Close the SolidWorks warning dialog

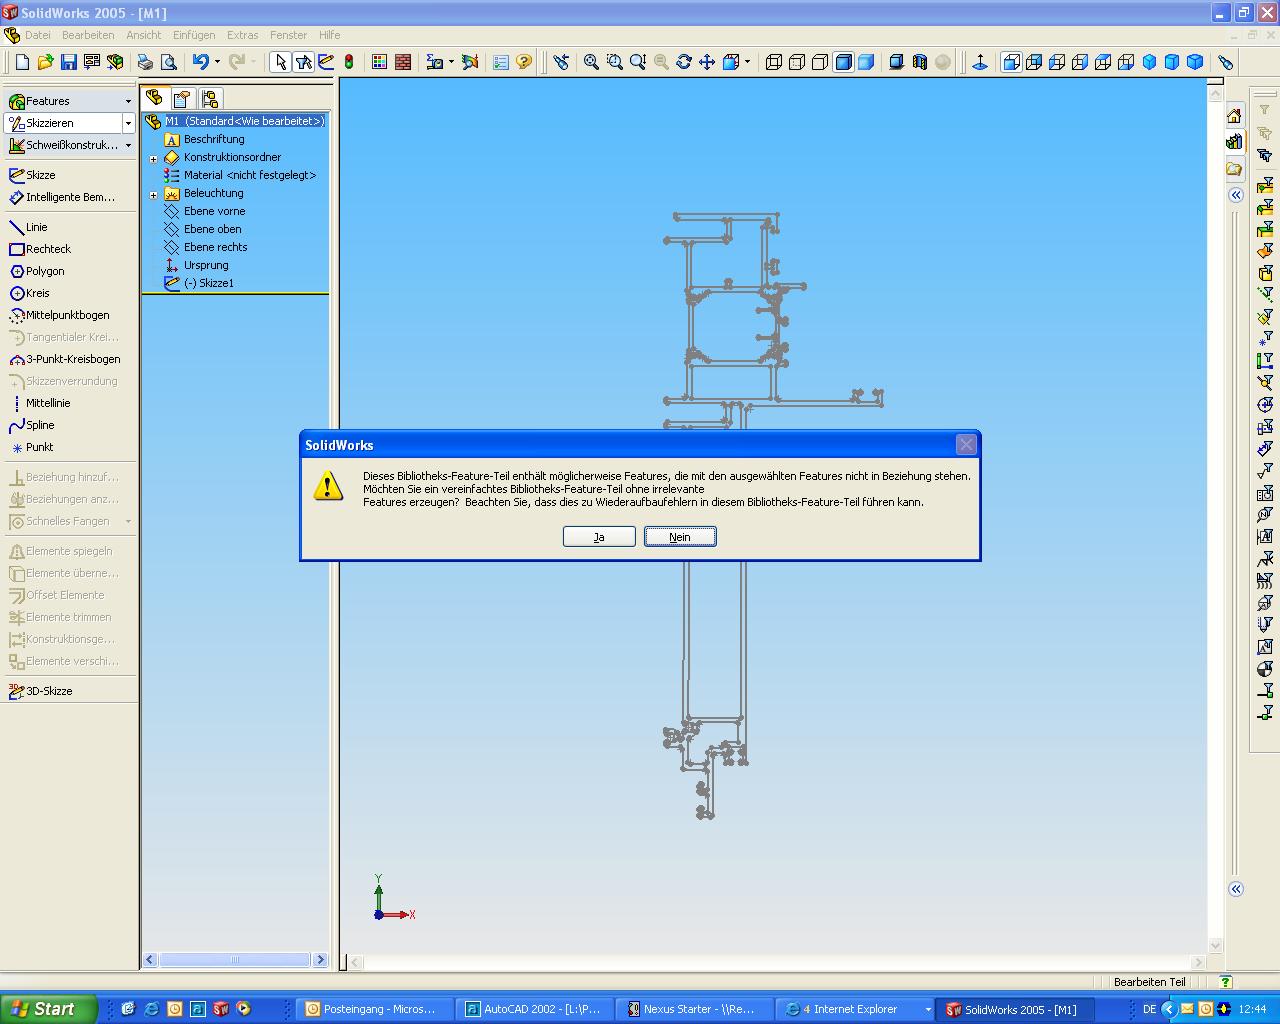coord(966,445)
